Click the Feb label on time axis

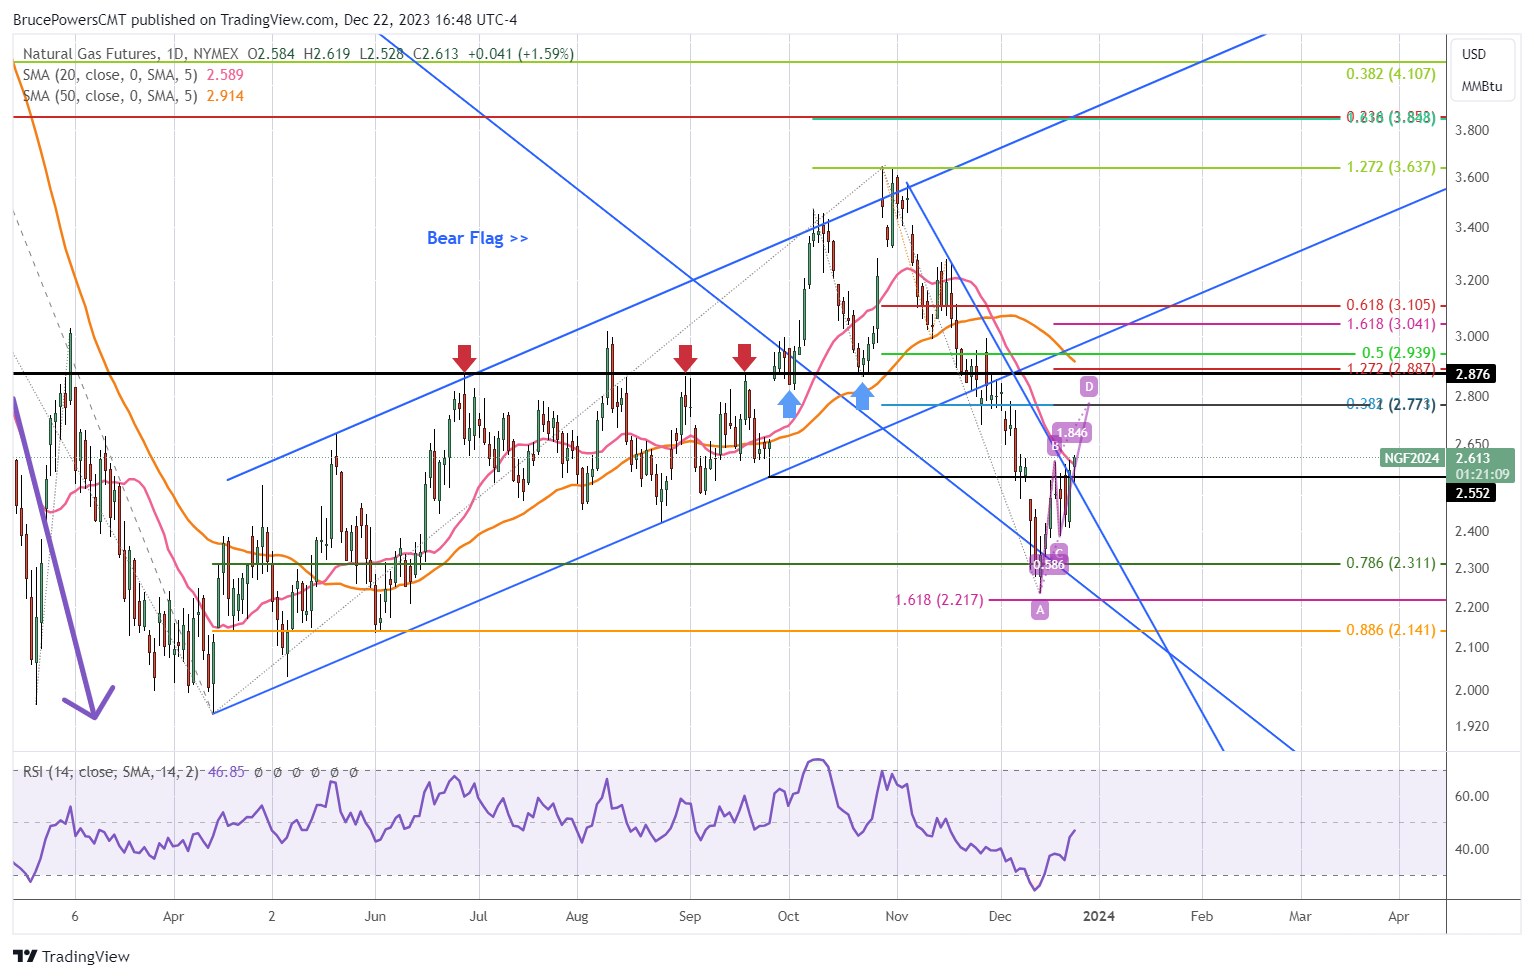[1202, 916]
